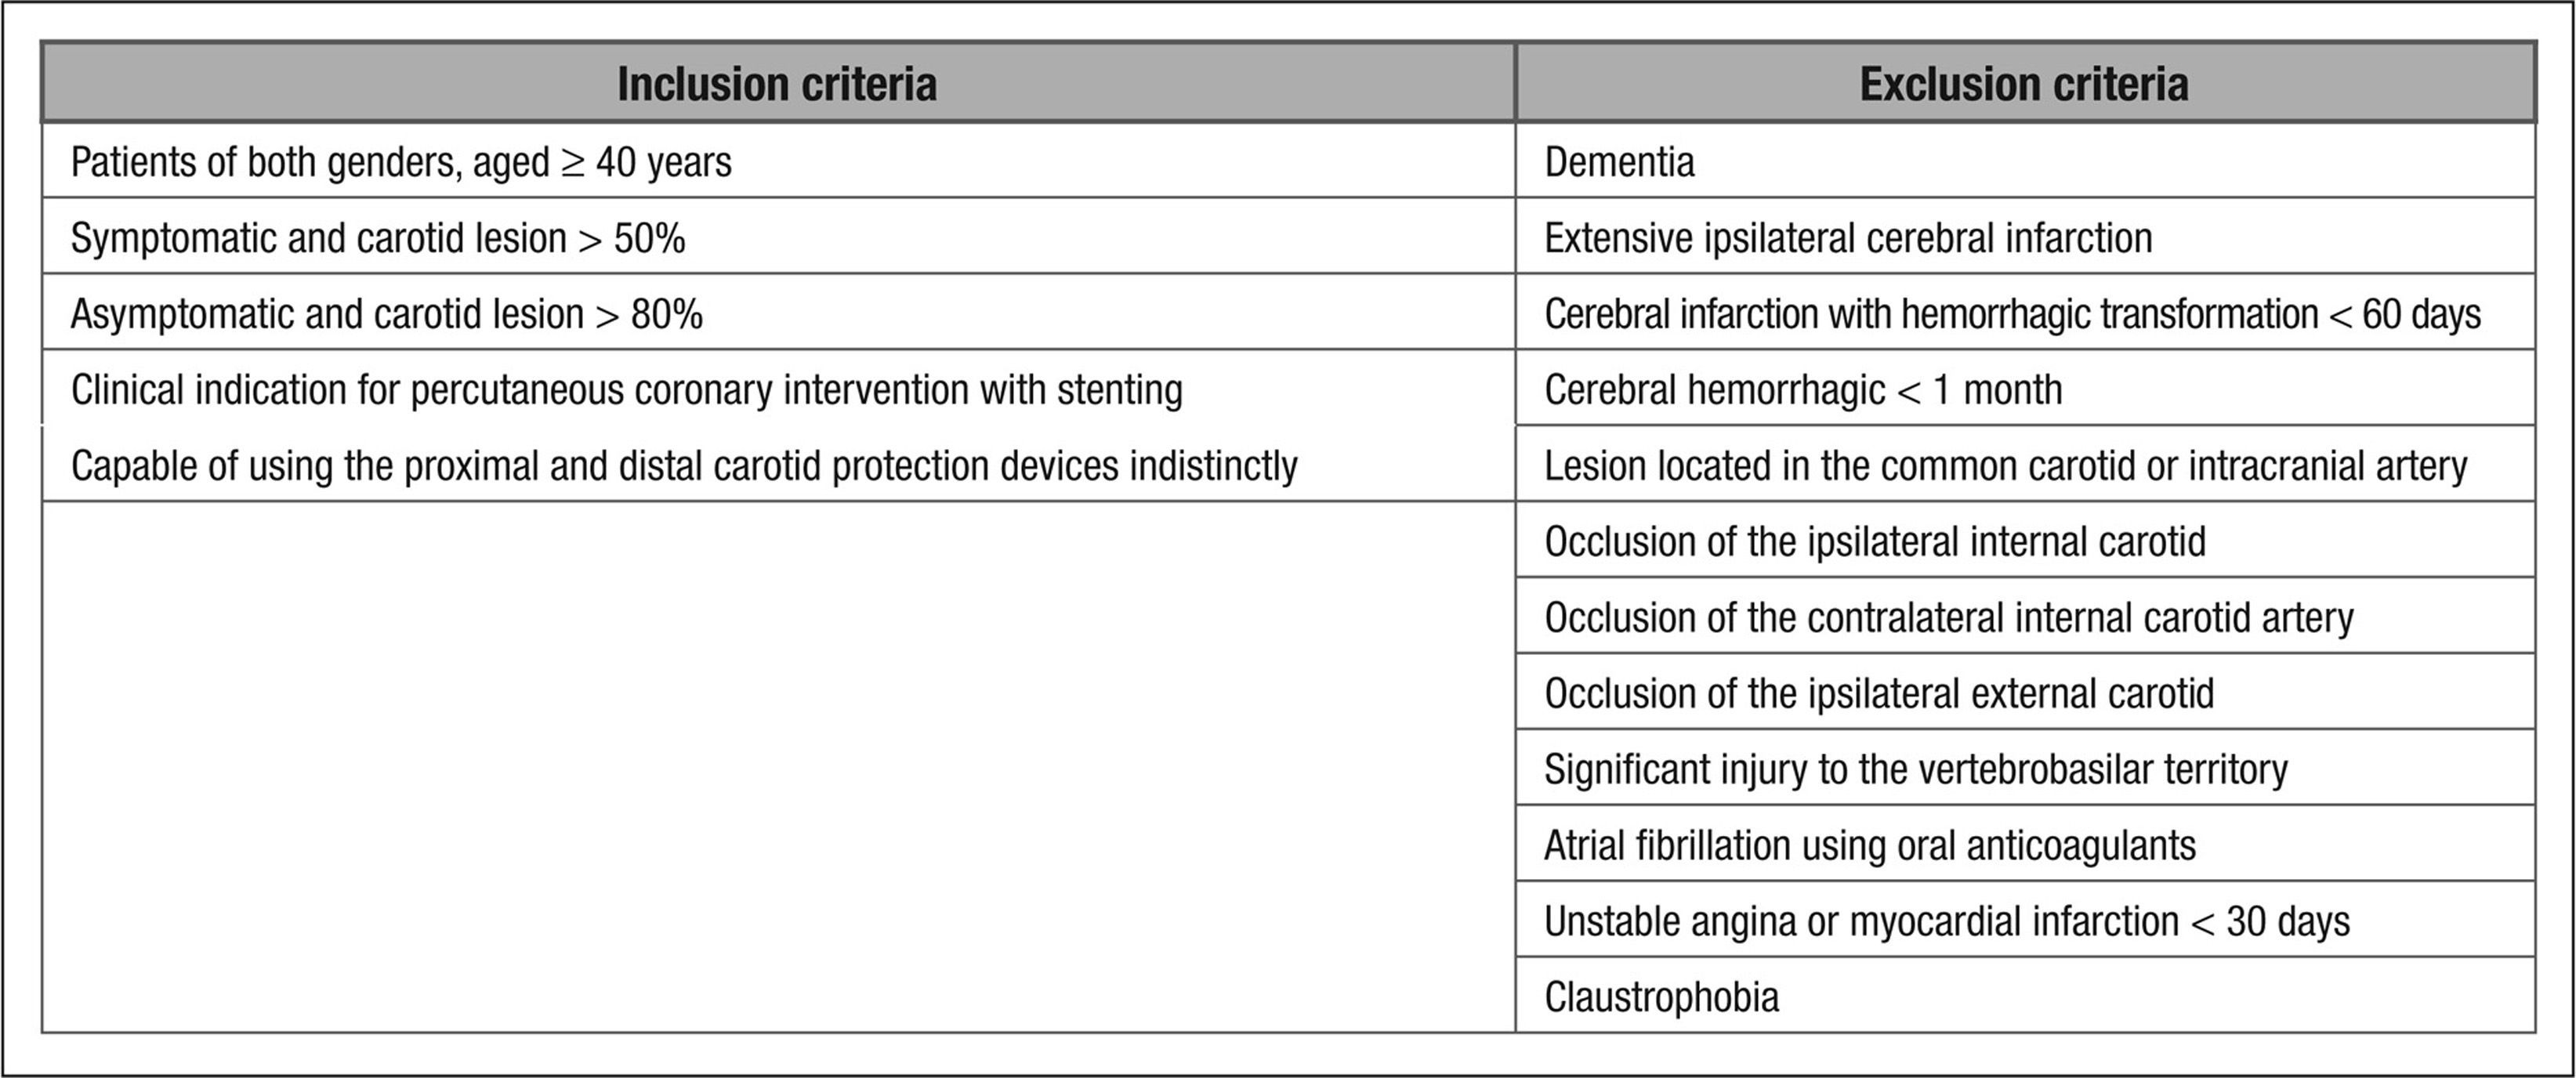Click the Inclusion criteria column header
The image size is (2576, 1078).
tap(777, 84)
